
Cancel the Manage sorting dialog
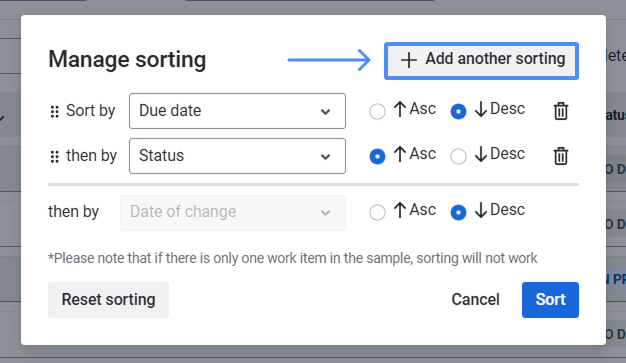475,300
